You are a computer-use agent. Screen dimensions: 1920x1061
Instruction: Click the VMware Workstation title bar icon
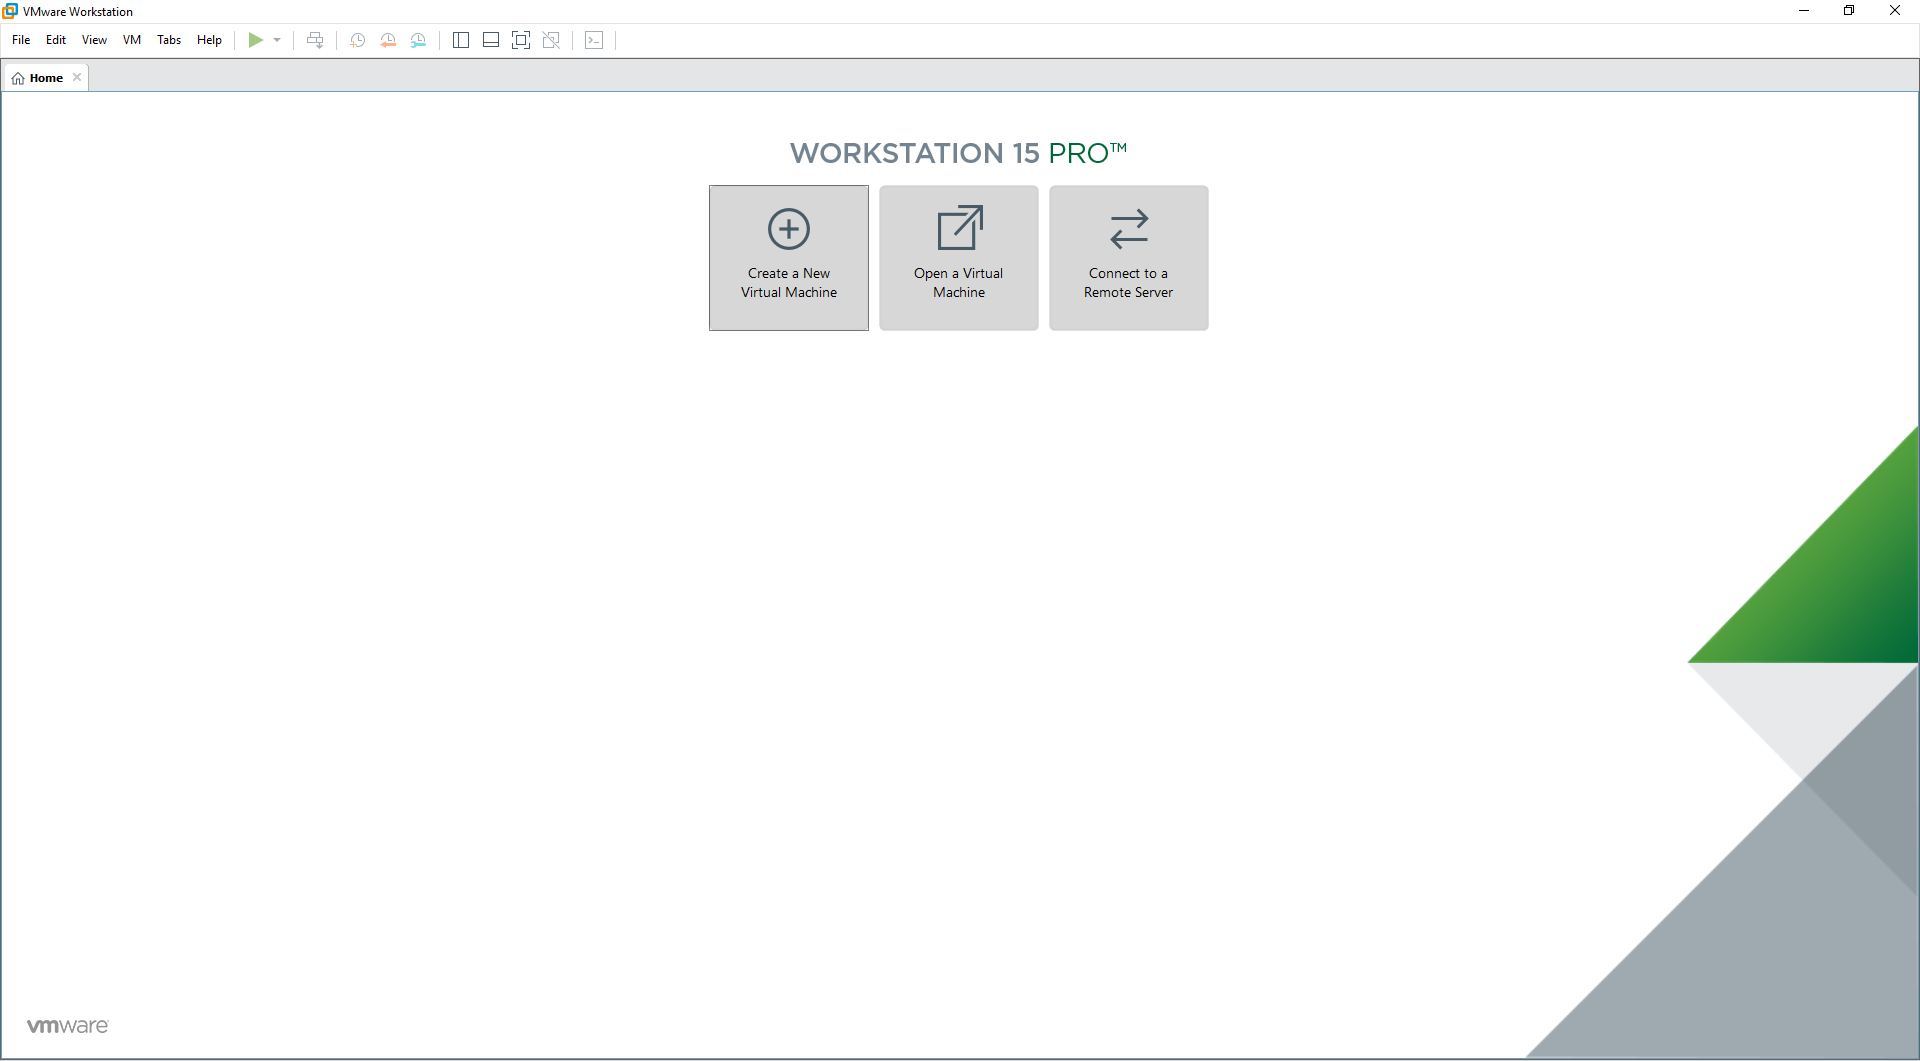(10, 11)
